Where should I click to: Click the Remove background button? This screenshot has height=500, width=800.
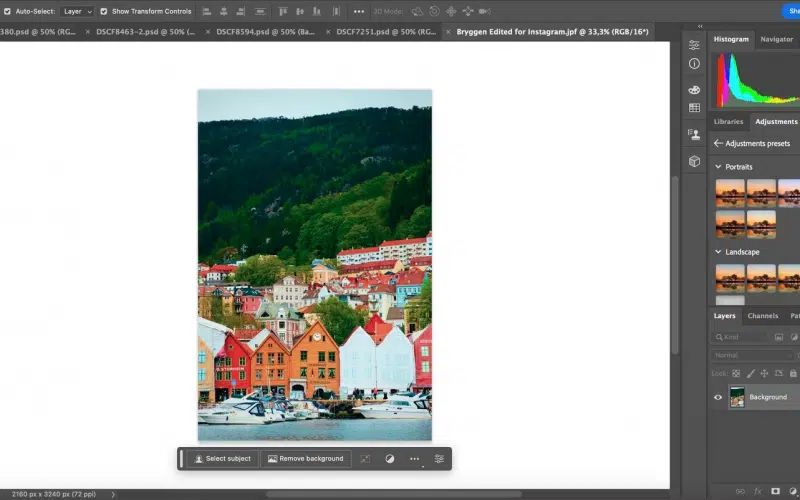click(x=304, y=459)
